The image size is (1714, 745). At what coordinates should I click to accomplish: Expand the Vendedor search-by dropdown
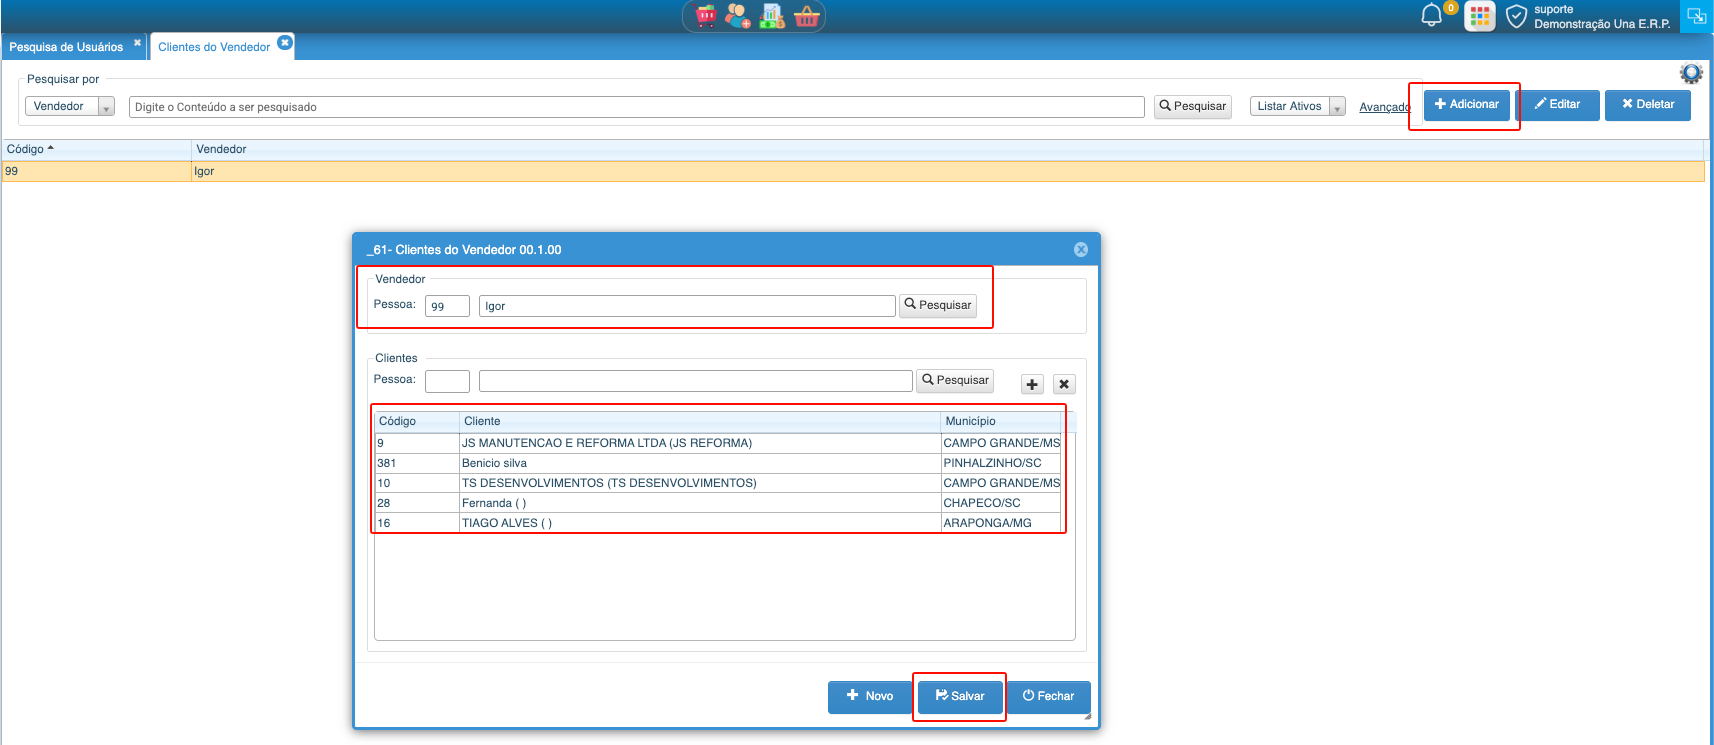pyautogui.click(x=106, y=107)
